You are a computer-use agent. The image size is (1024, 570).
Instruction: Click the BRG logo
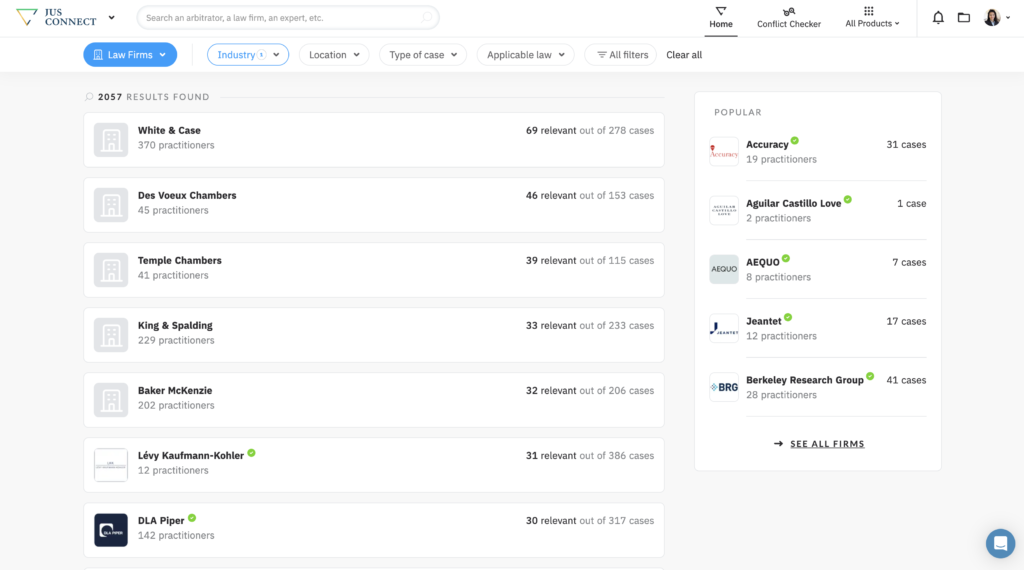click(724, 387)
